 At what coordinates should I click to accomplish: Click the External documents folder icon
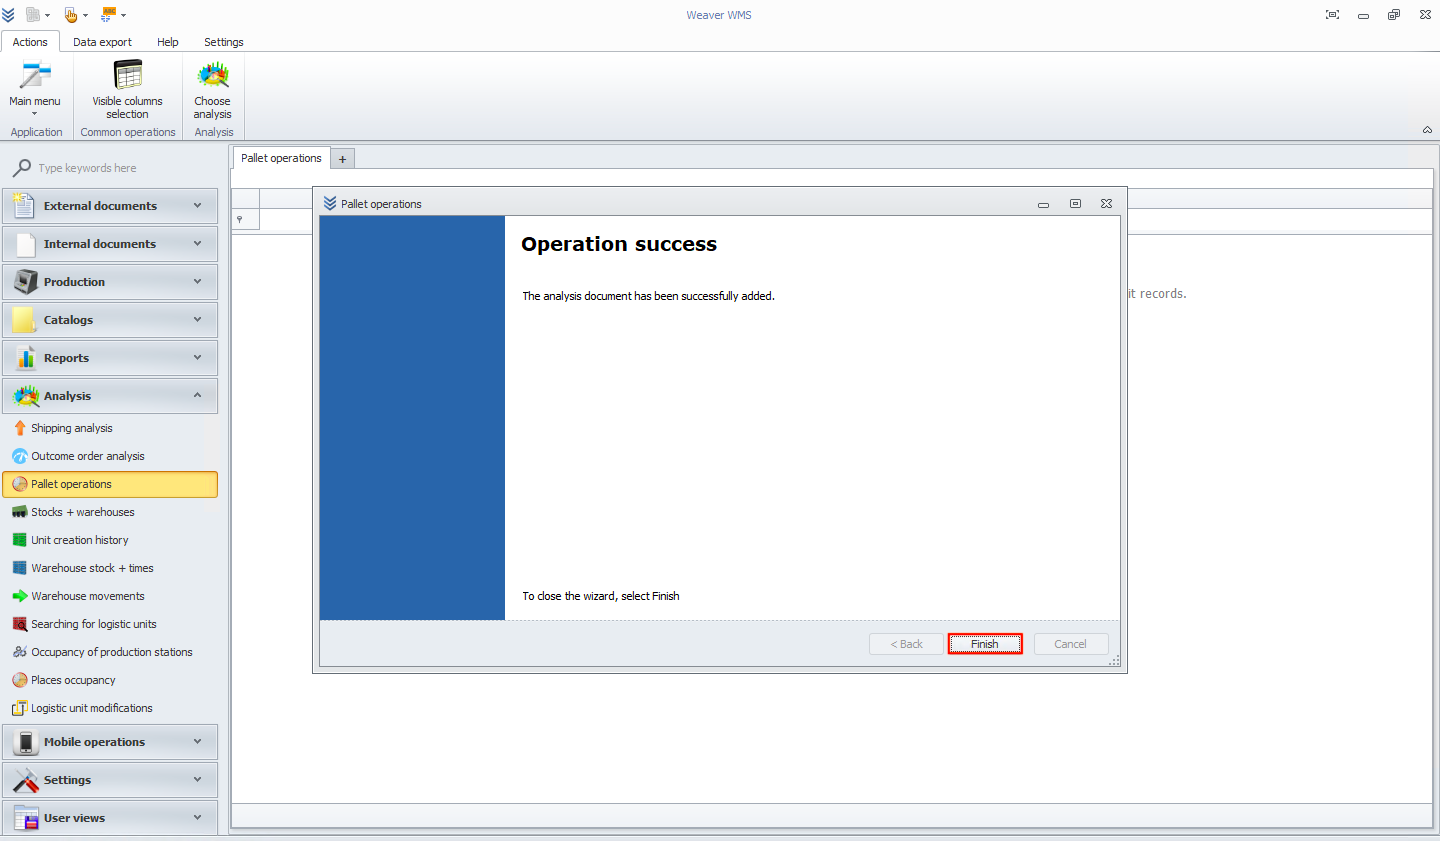pos(25,206)
